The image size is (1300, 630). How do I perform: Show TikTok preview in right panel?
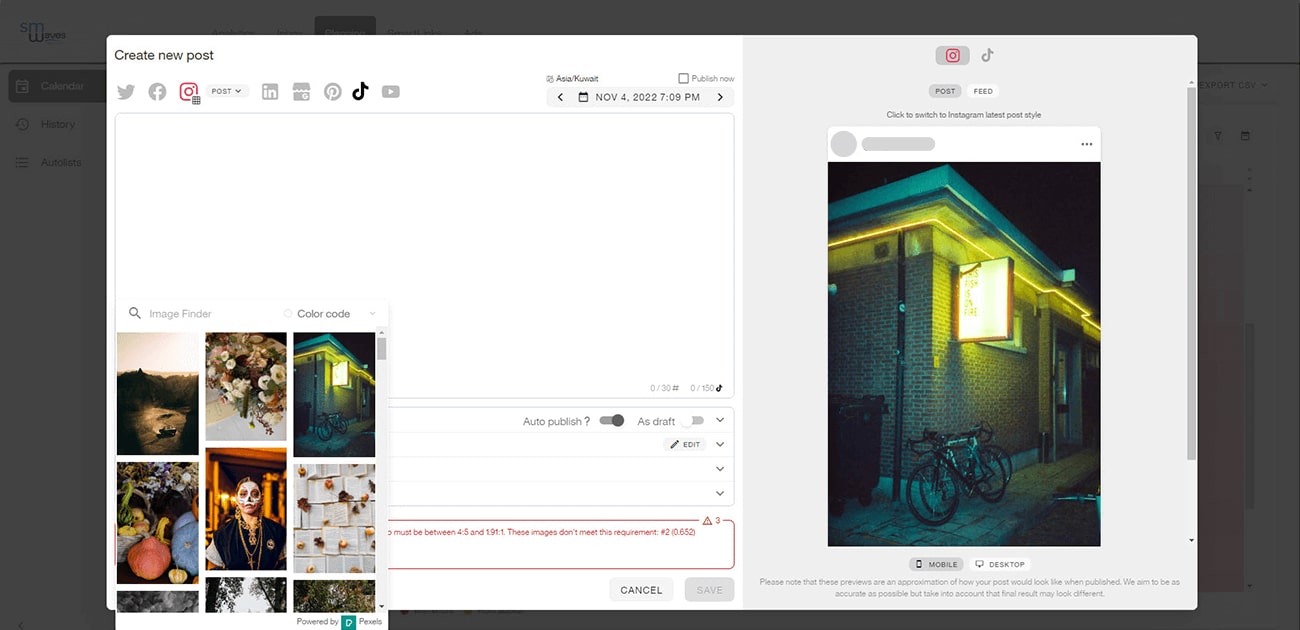tap(987, 56)
